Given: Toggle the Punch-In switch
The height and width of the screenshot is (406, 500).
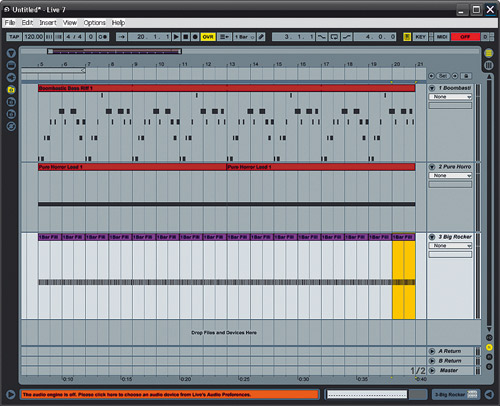Looking at the screenshot, I should click(321, 37).
